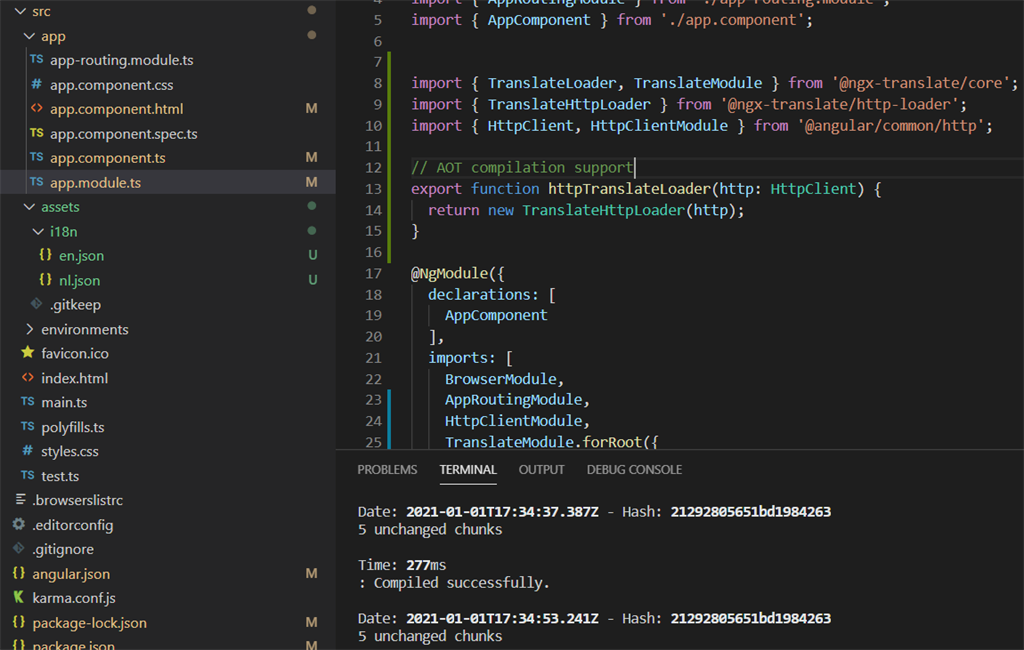The width and height of the screenshot is (1024, 650).
Task: Collapse the i18n folder
Action: [39, 231]
